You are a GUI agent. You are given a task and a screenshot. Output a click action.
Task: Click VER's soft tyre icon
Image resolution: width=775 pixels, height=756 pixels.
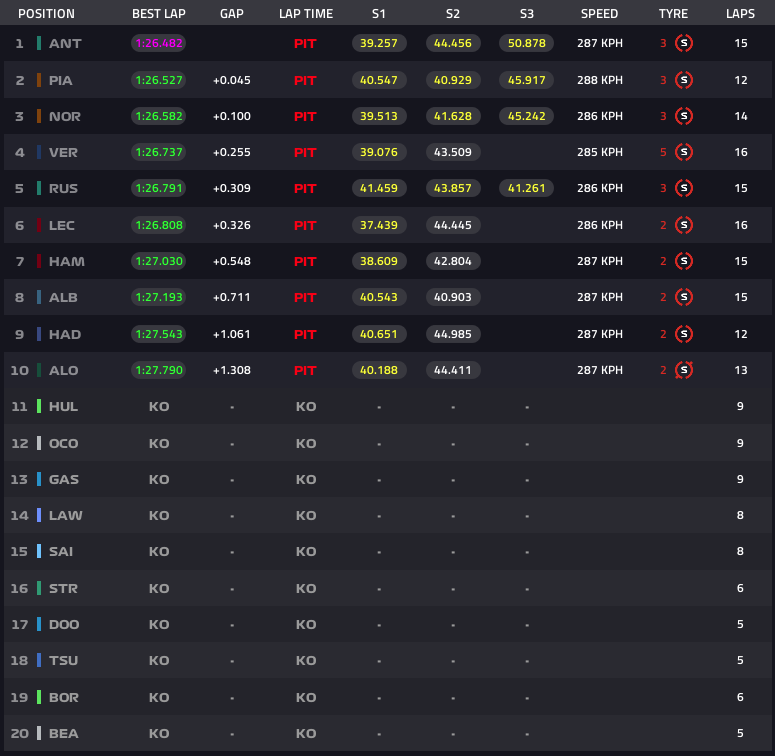pyautogui.click(x=684, y=152)
